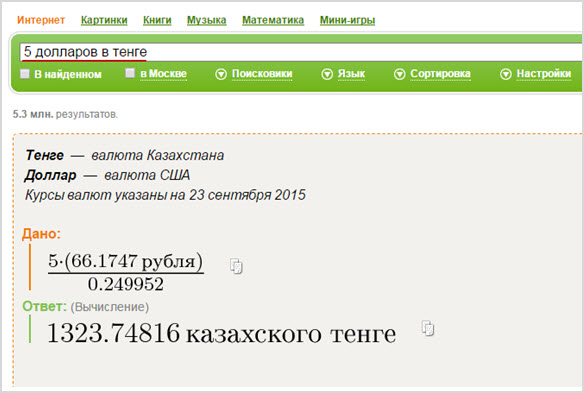
Task: Select the '5.3 млн. результатов' count text
Action: click(65, 114)
